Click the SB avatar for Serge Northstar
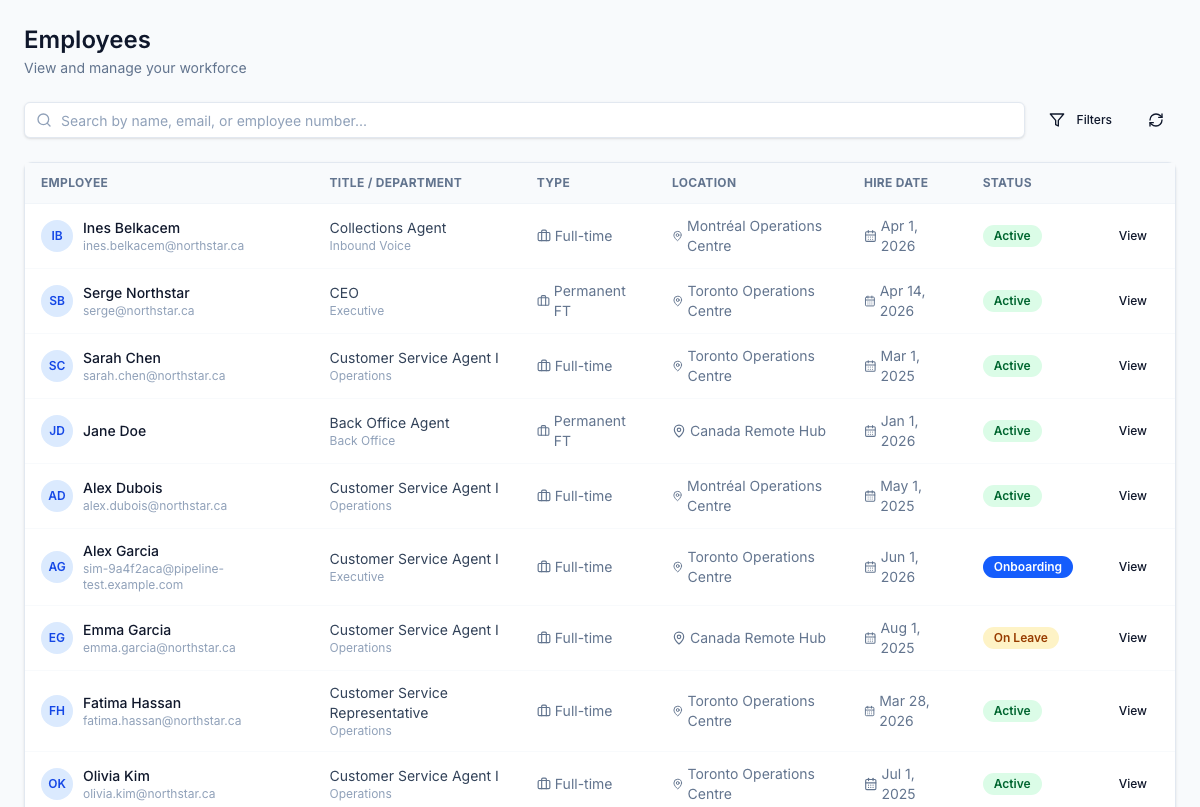This screenshot has width=1200, height=807. (57, 301)
